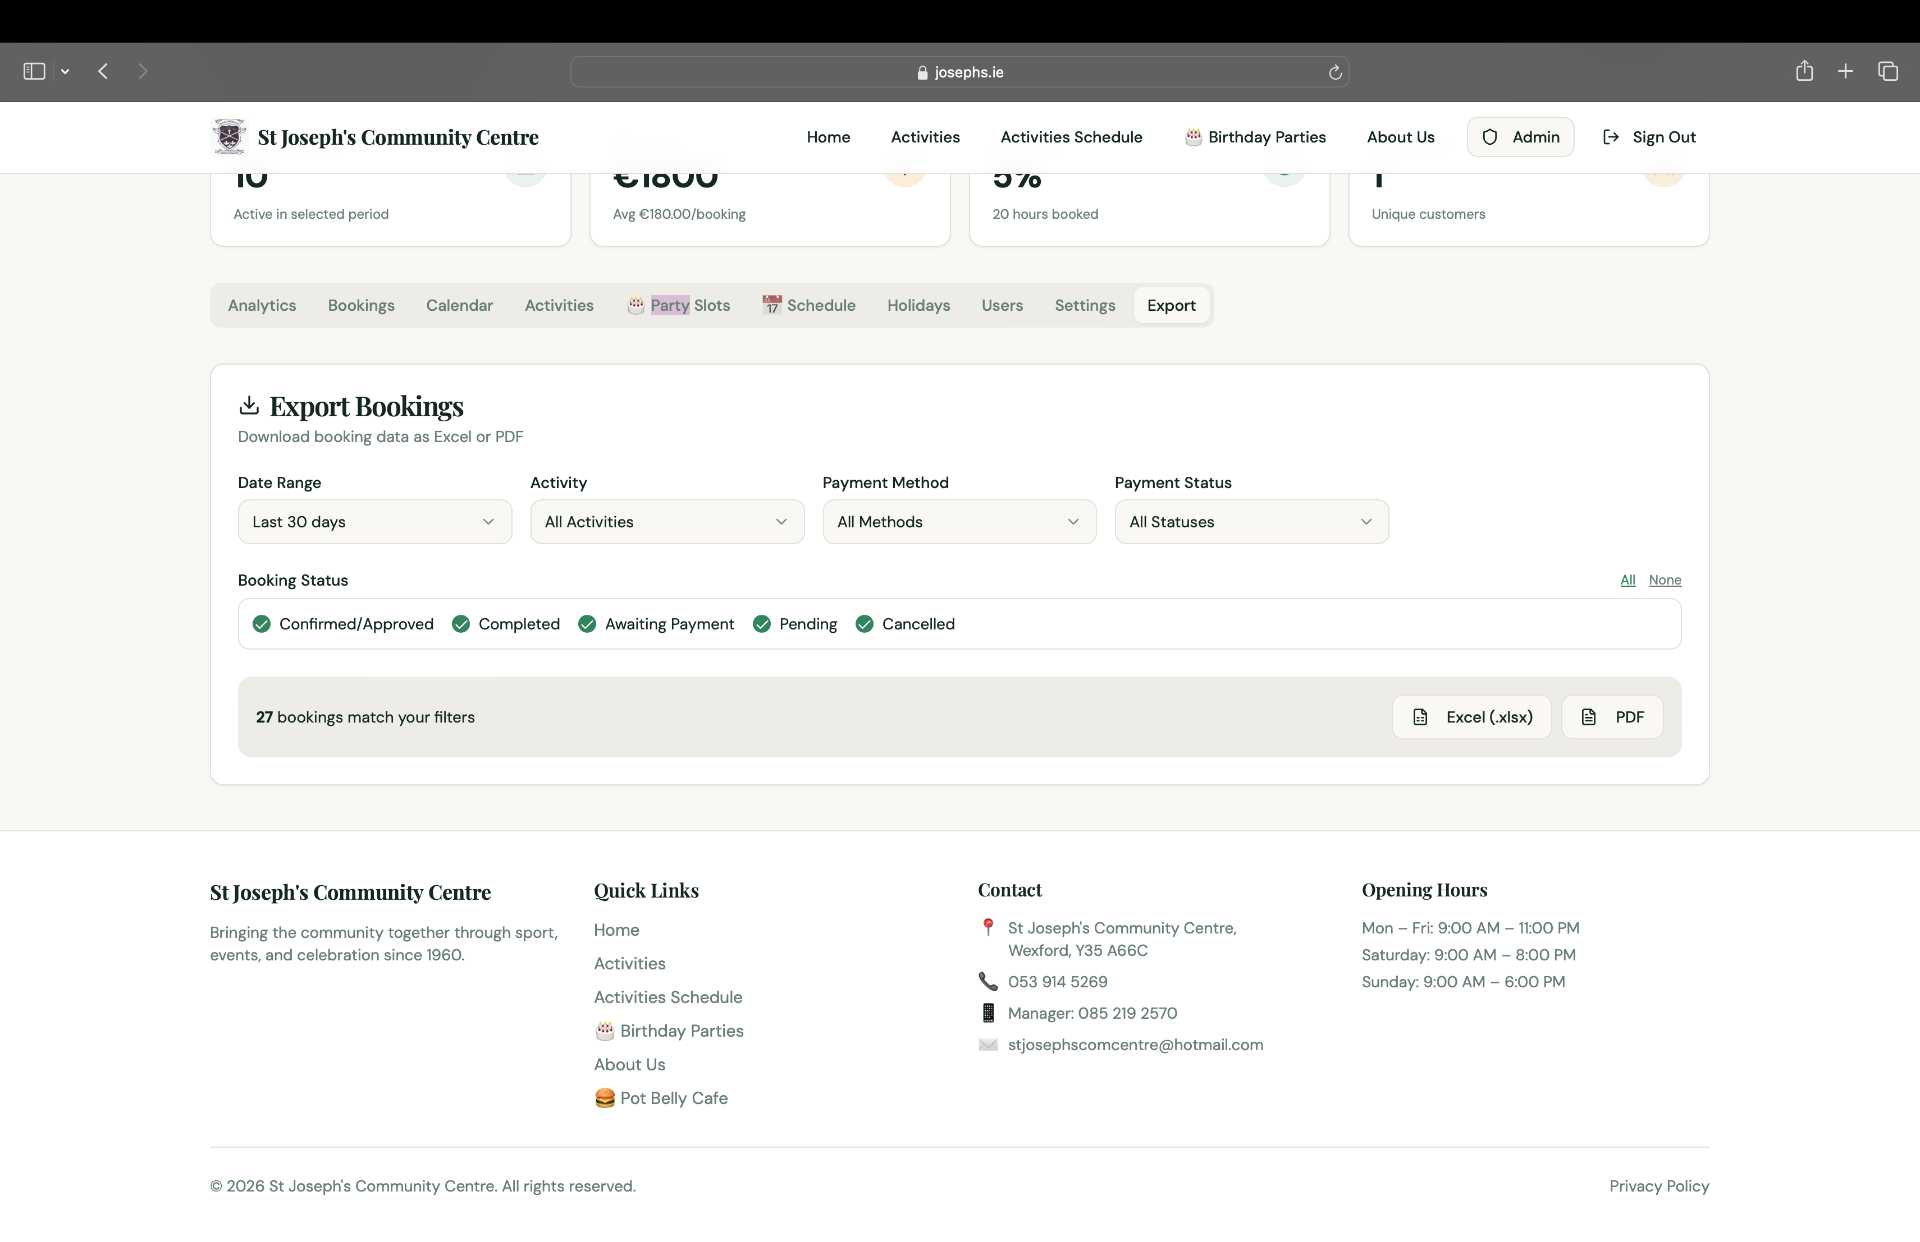Toggle the Completed status checkbox
Viewport: 1920px width, 1242px height.
[461, 624]
